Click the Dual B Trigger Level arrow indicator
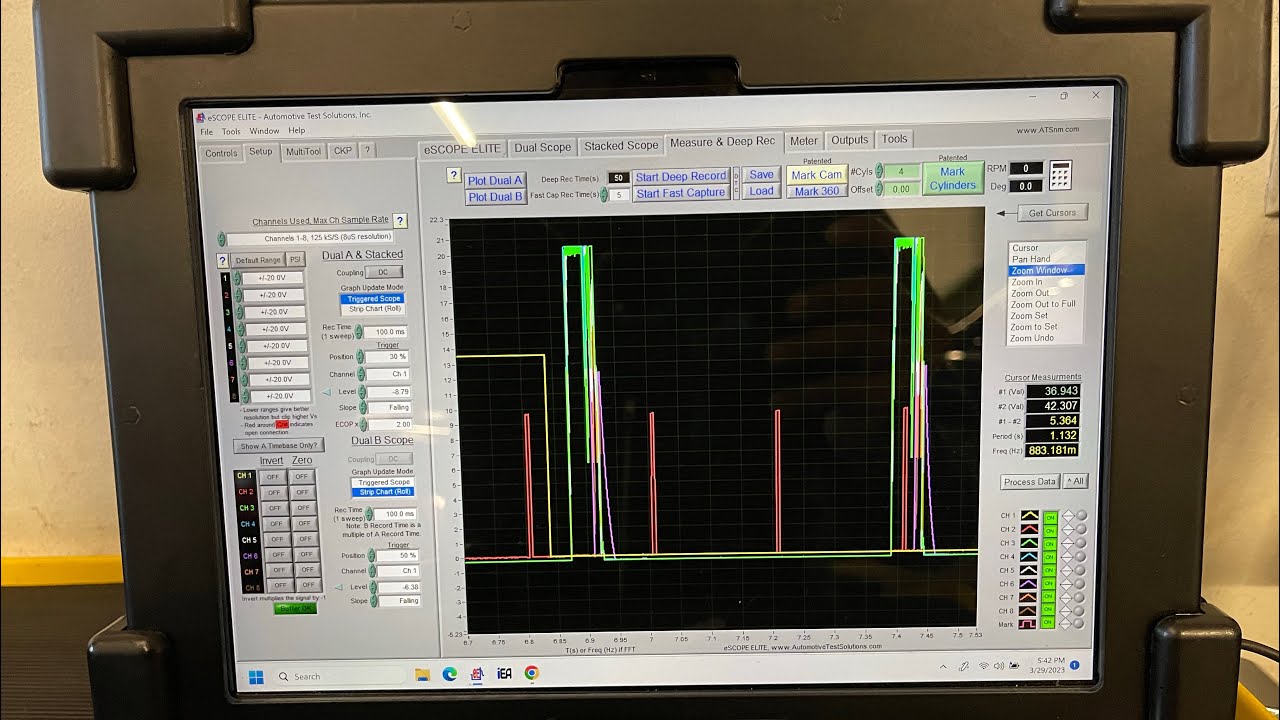The height and width of the screenshot is (720, 1280). pyautogui.click(x=338, y=587)
